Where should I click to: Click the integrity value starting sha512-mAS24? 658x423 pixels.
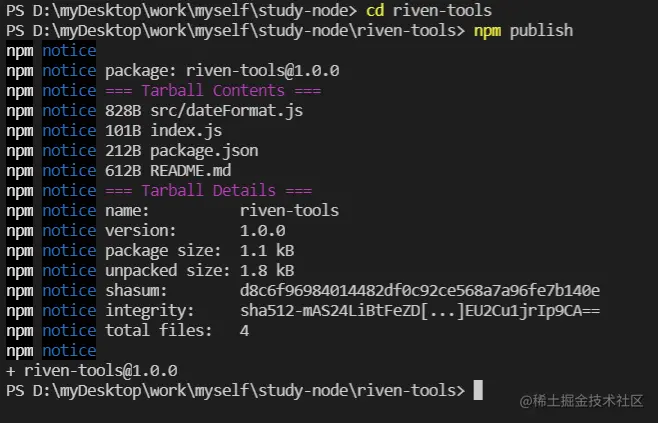[x=420, y=311]
